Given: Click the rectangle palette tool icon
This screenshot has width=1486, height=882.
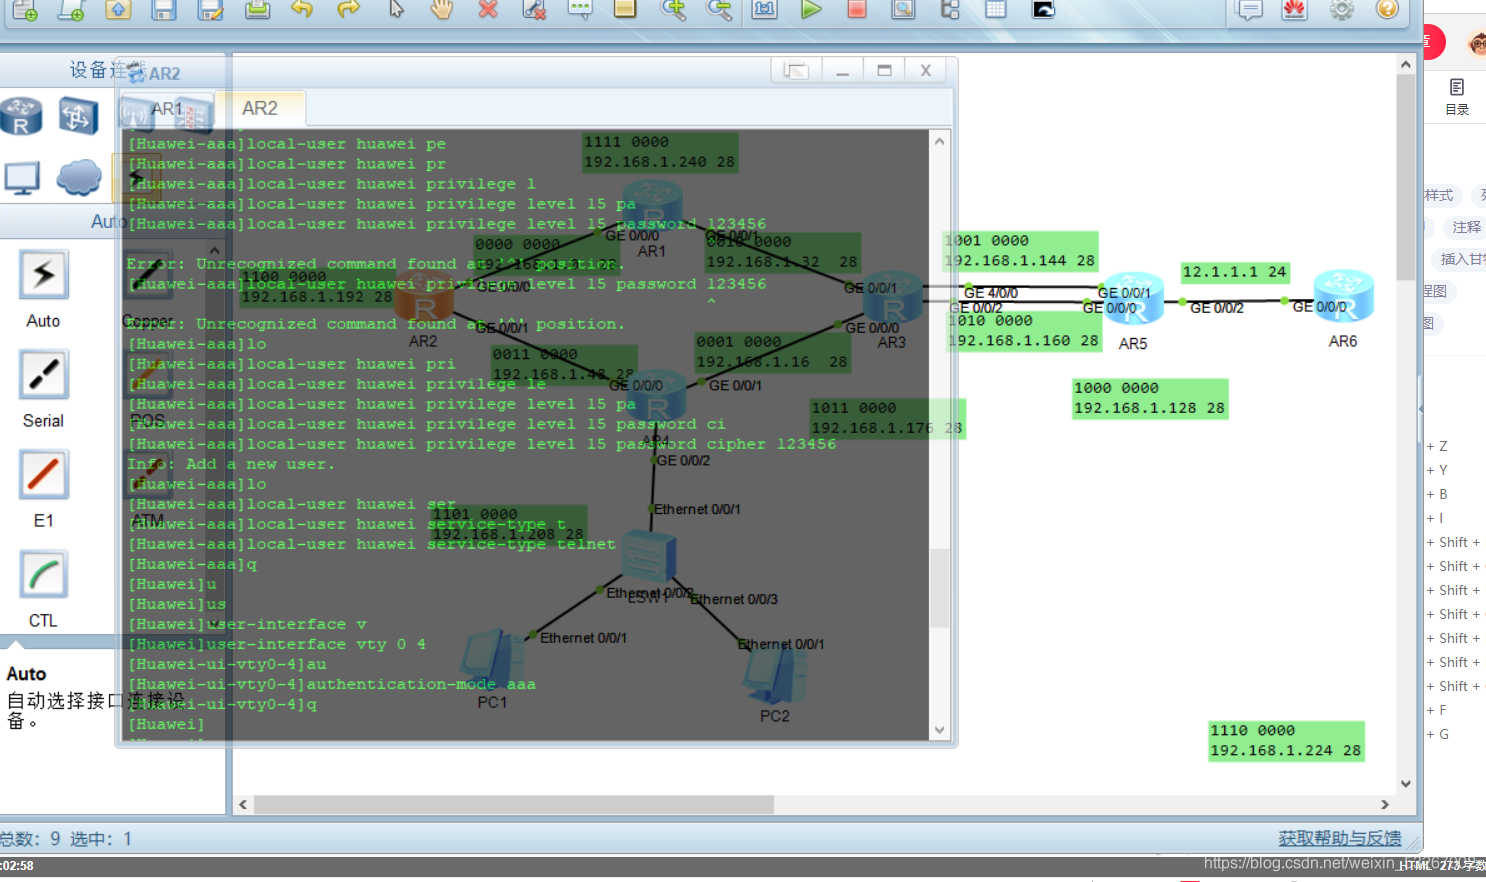Looking at the screenshot, I should [x=625, y=10].
